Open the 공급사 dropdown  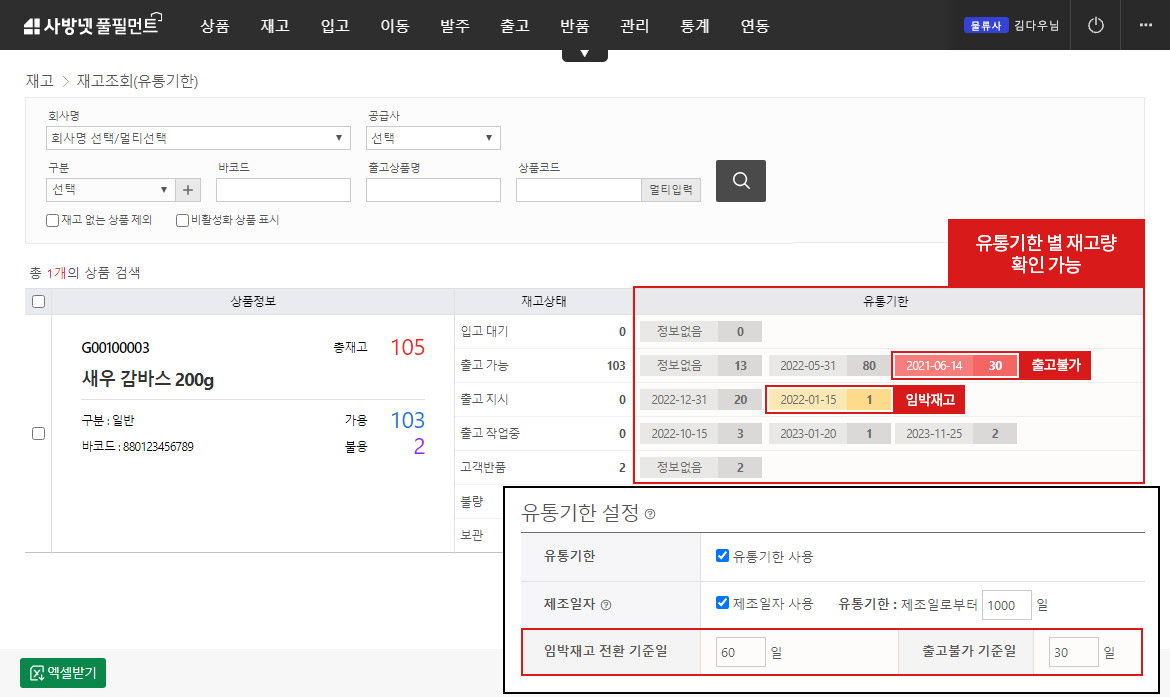click(433, 138)
